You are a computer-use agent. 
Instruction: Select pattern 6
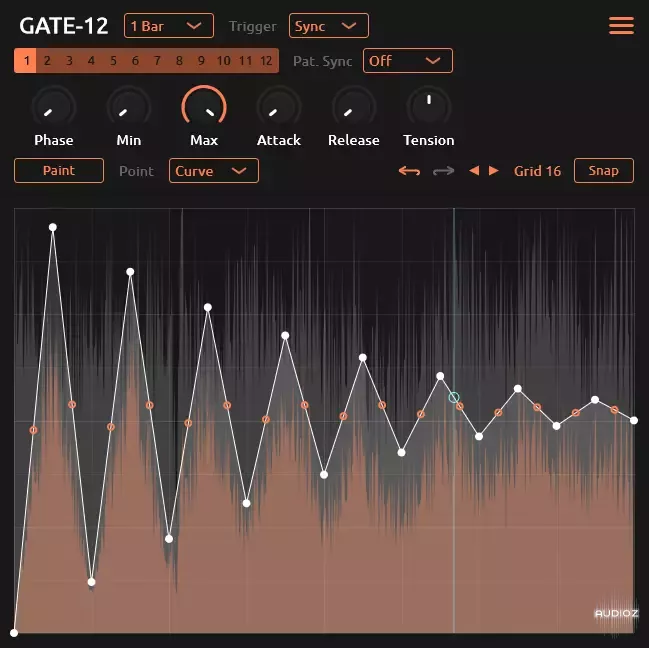click(x=135, y=61)
